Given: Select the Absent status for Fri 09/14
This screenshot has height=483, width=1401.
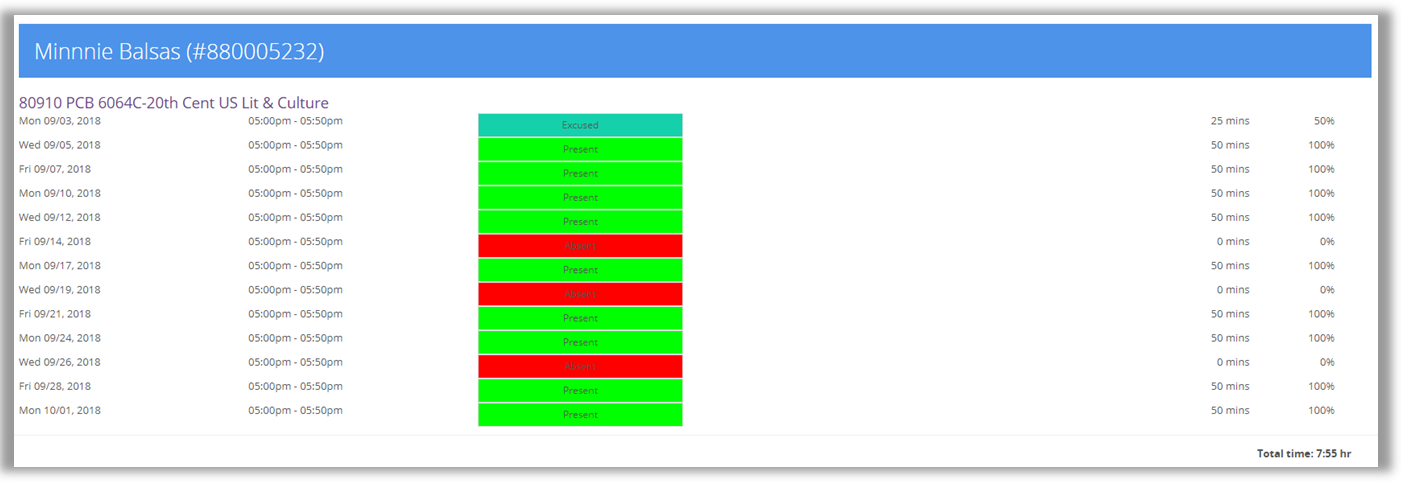Looking at the screenshot, I should click(580, 246).
